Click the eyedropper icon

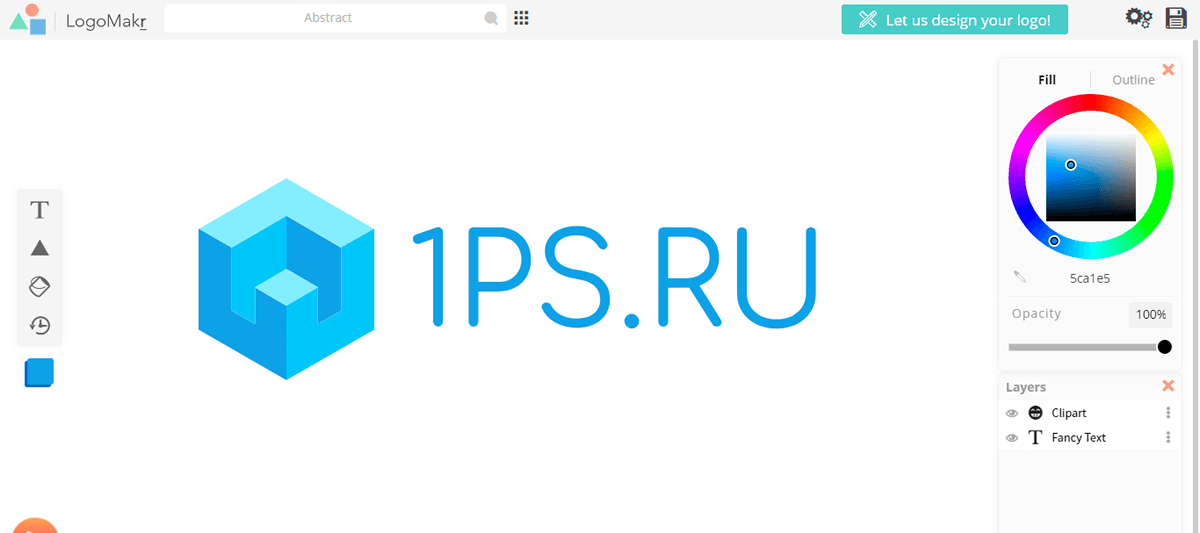pos(1020,276)
